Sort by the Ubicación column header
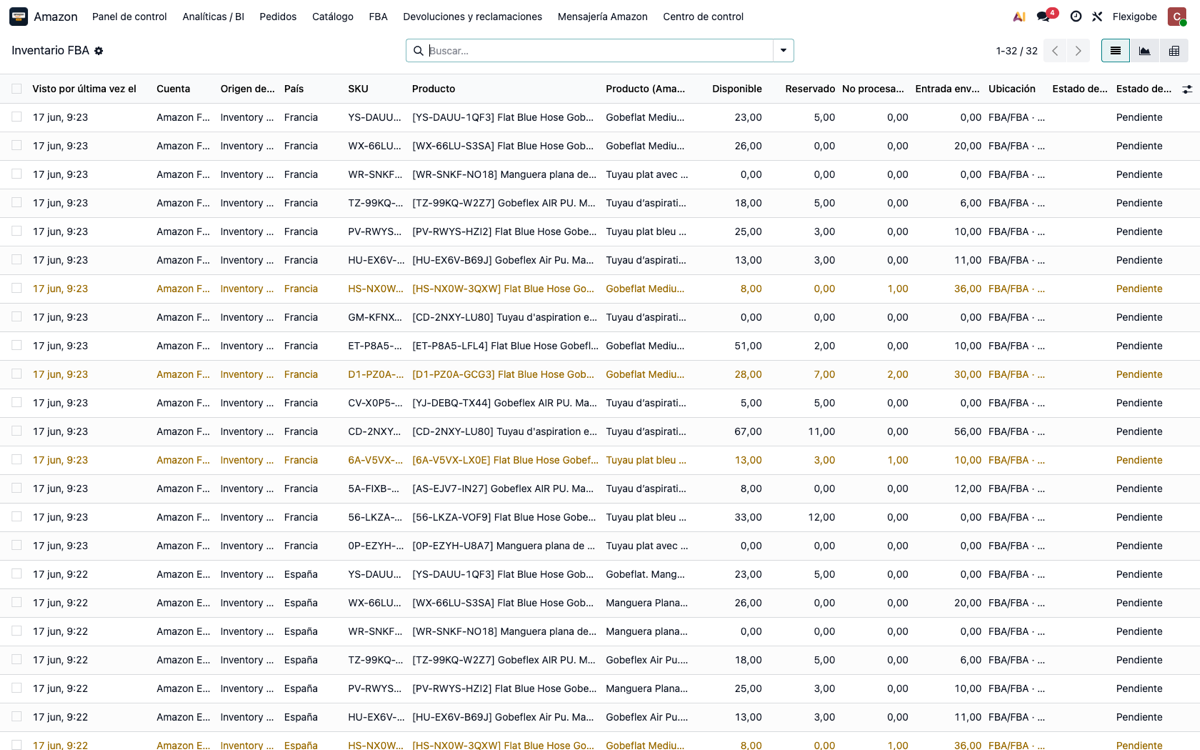Screen dimensions: 1200x750 pyautogui.click(x=1012, y=89)
